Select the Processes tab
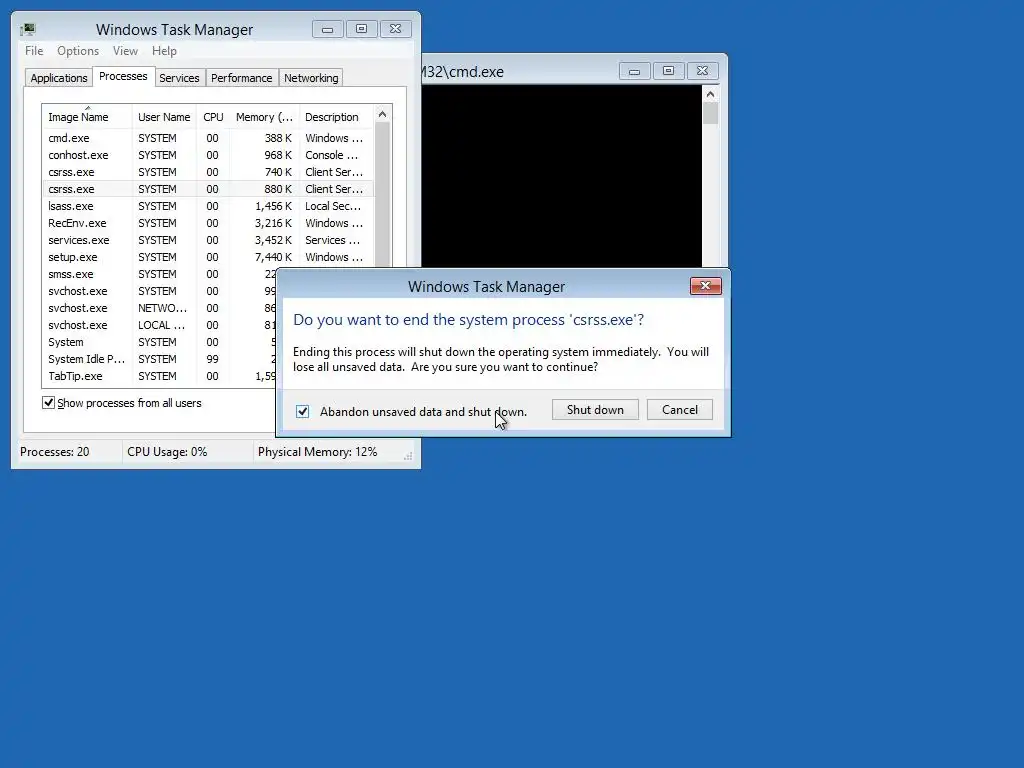 tap(123, 76)
